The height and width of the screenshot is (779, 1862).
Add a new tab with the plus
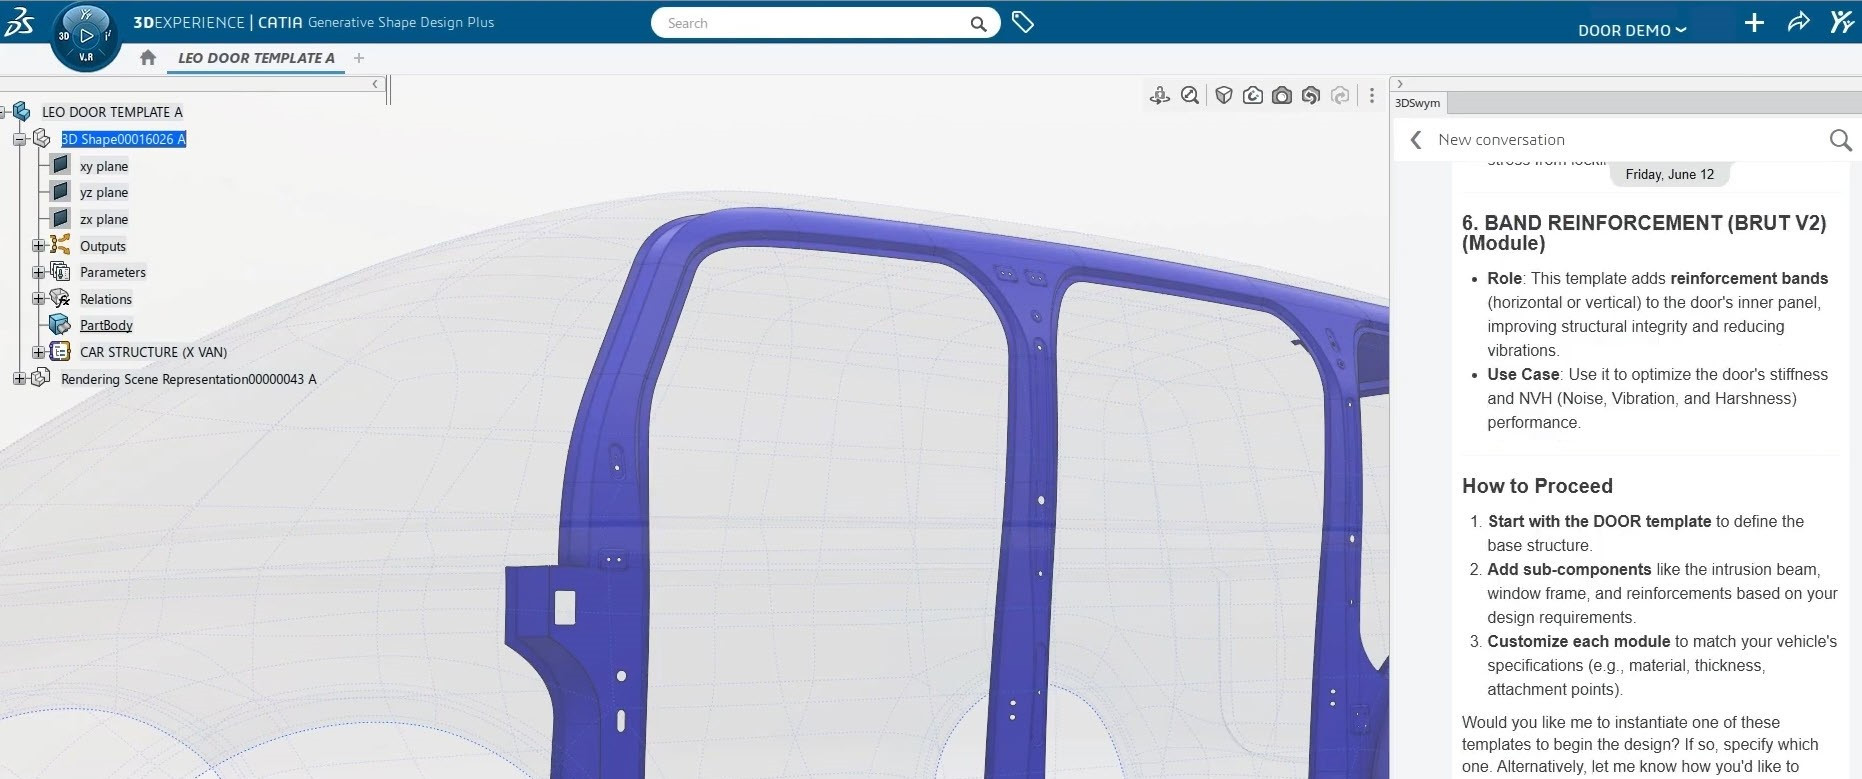point(359,58)
